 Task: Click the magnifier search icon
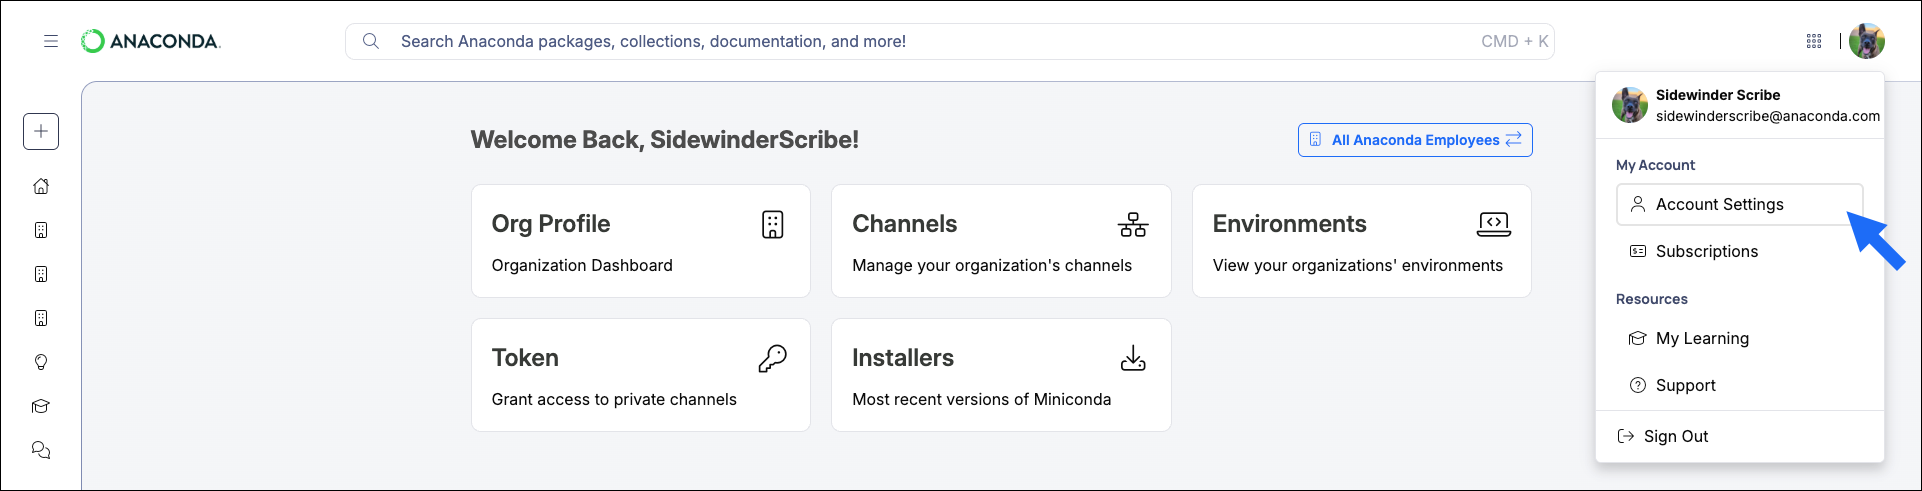pos(371,41)
